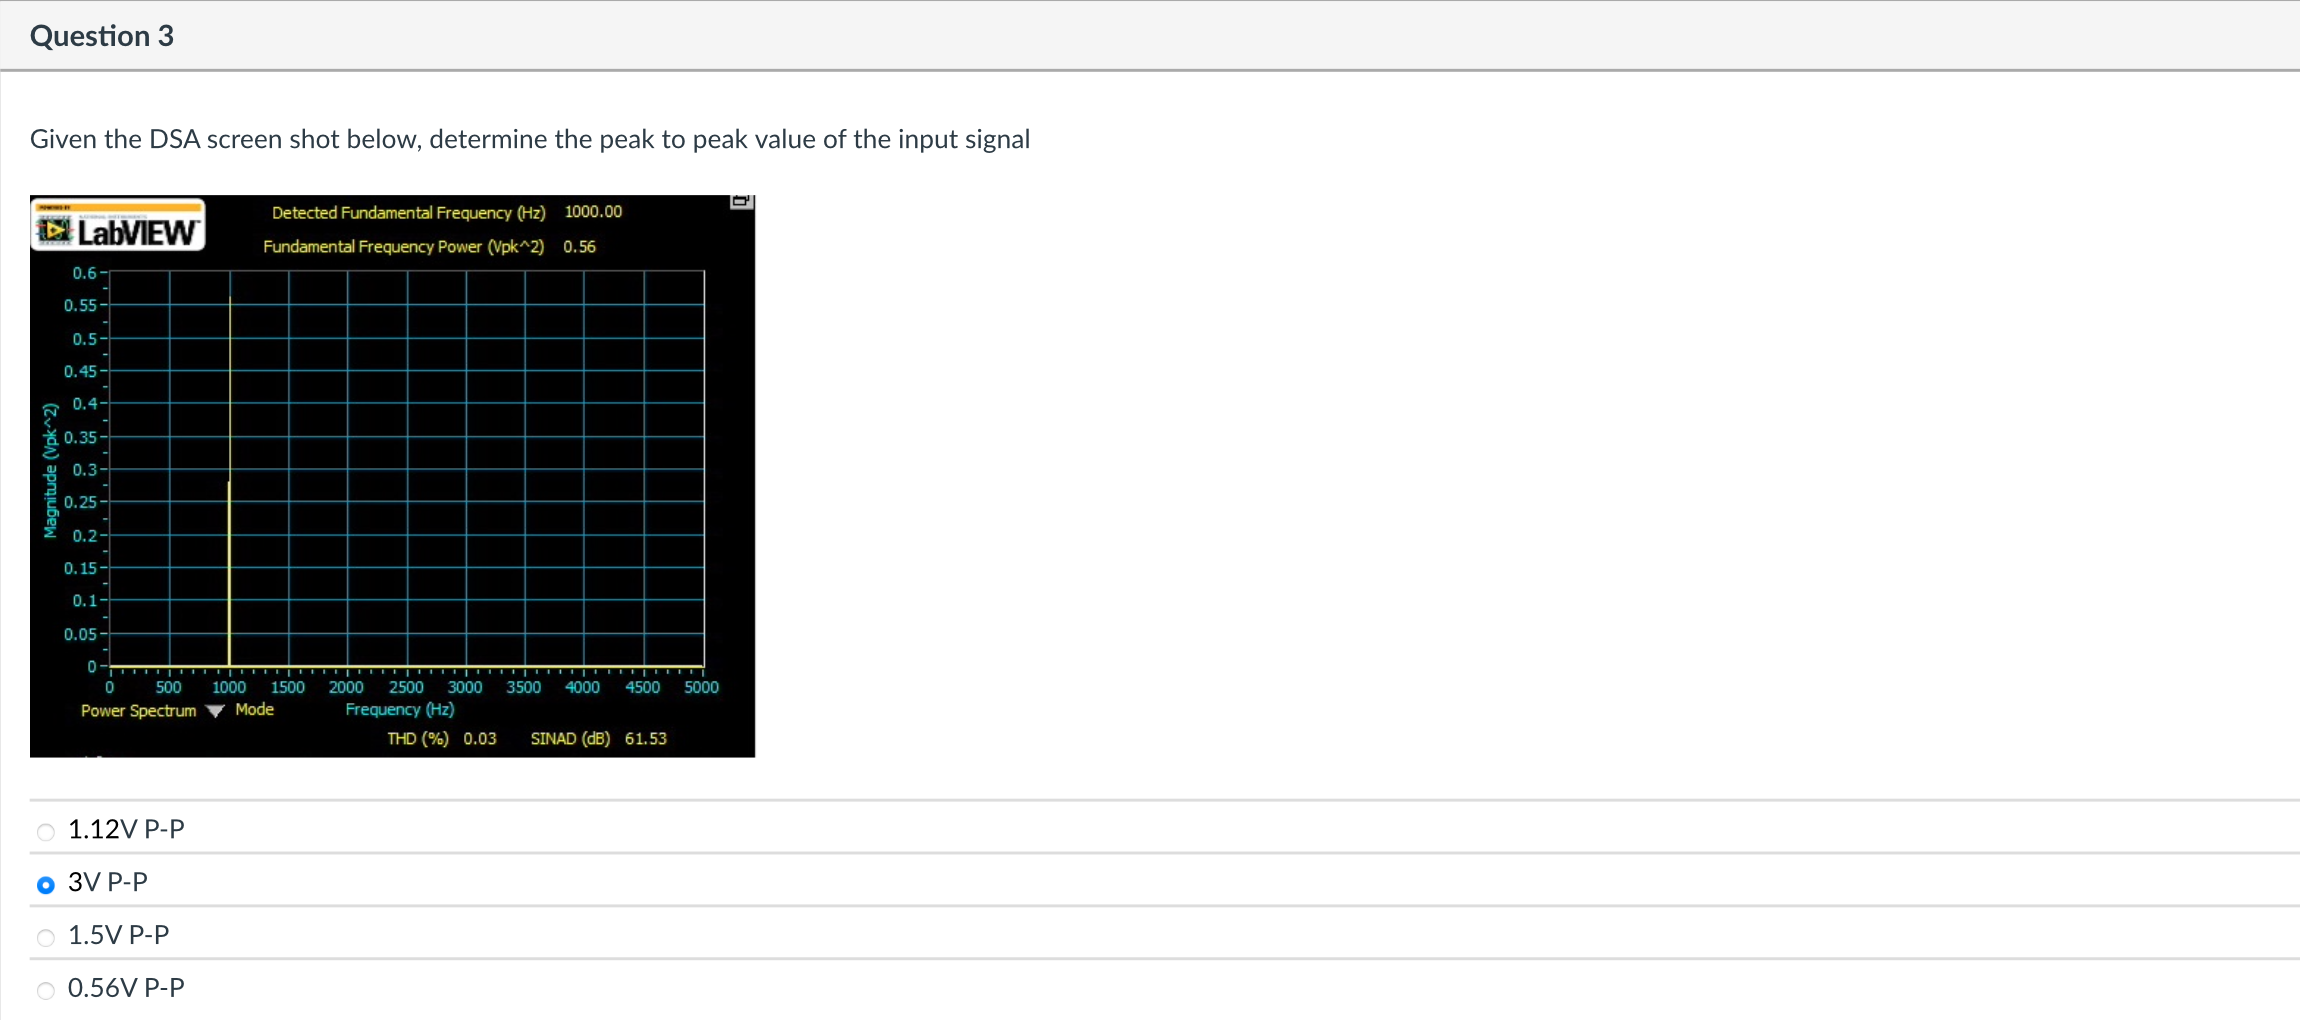Click the restore window icon on the DSA panel
The width and height of the screenshot is (2300, 1020).
pos(741,201)
